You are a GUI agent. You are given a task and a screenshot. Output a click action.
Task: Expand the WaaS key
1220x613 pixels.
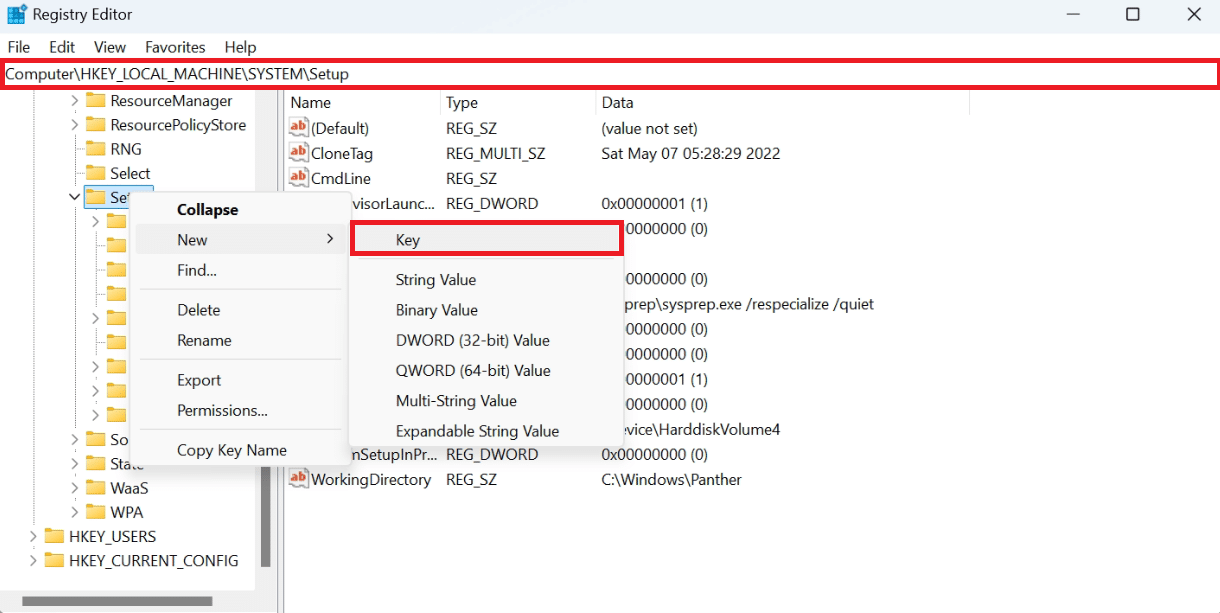click(x=74, y=488)
